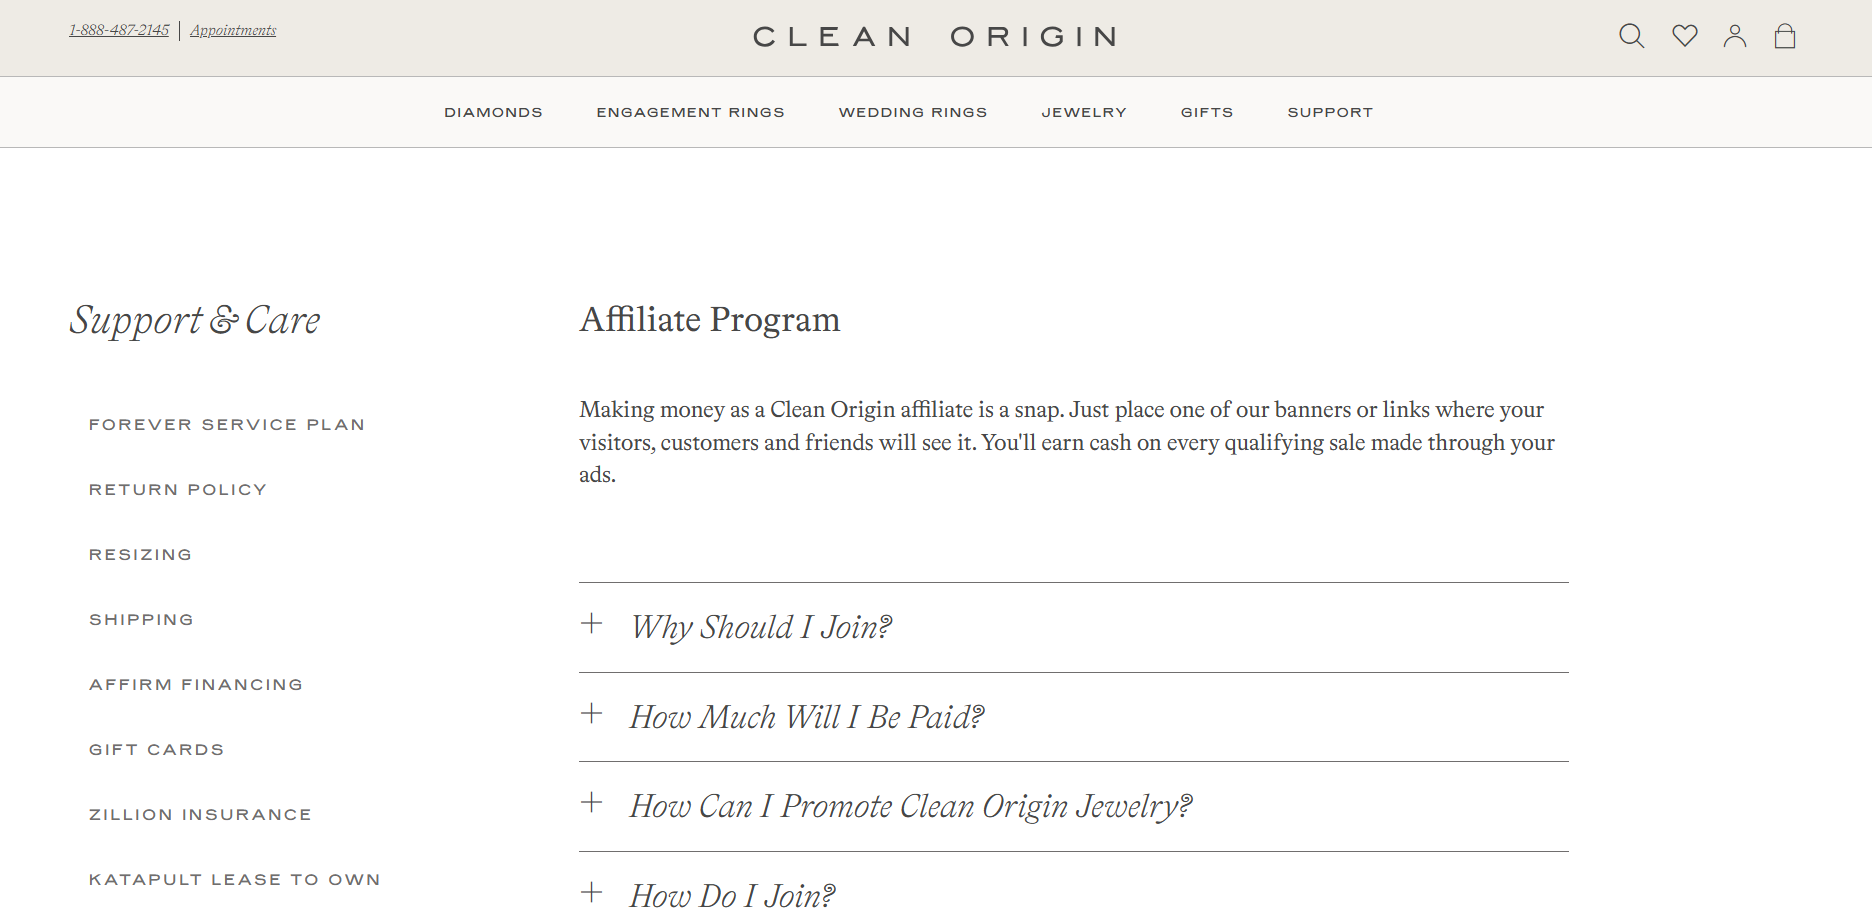Open the shopping bag icon

click(x=1785, y=36)
